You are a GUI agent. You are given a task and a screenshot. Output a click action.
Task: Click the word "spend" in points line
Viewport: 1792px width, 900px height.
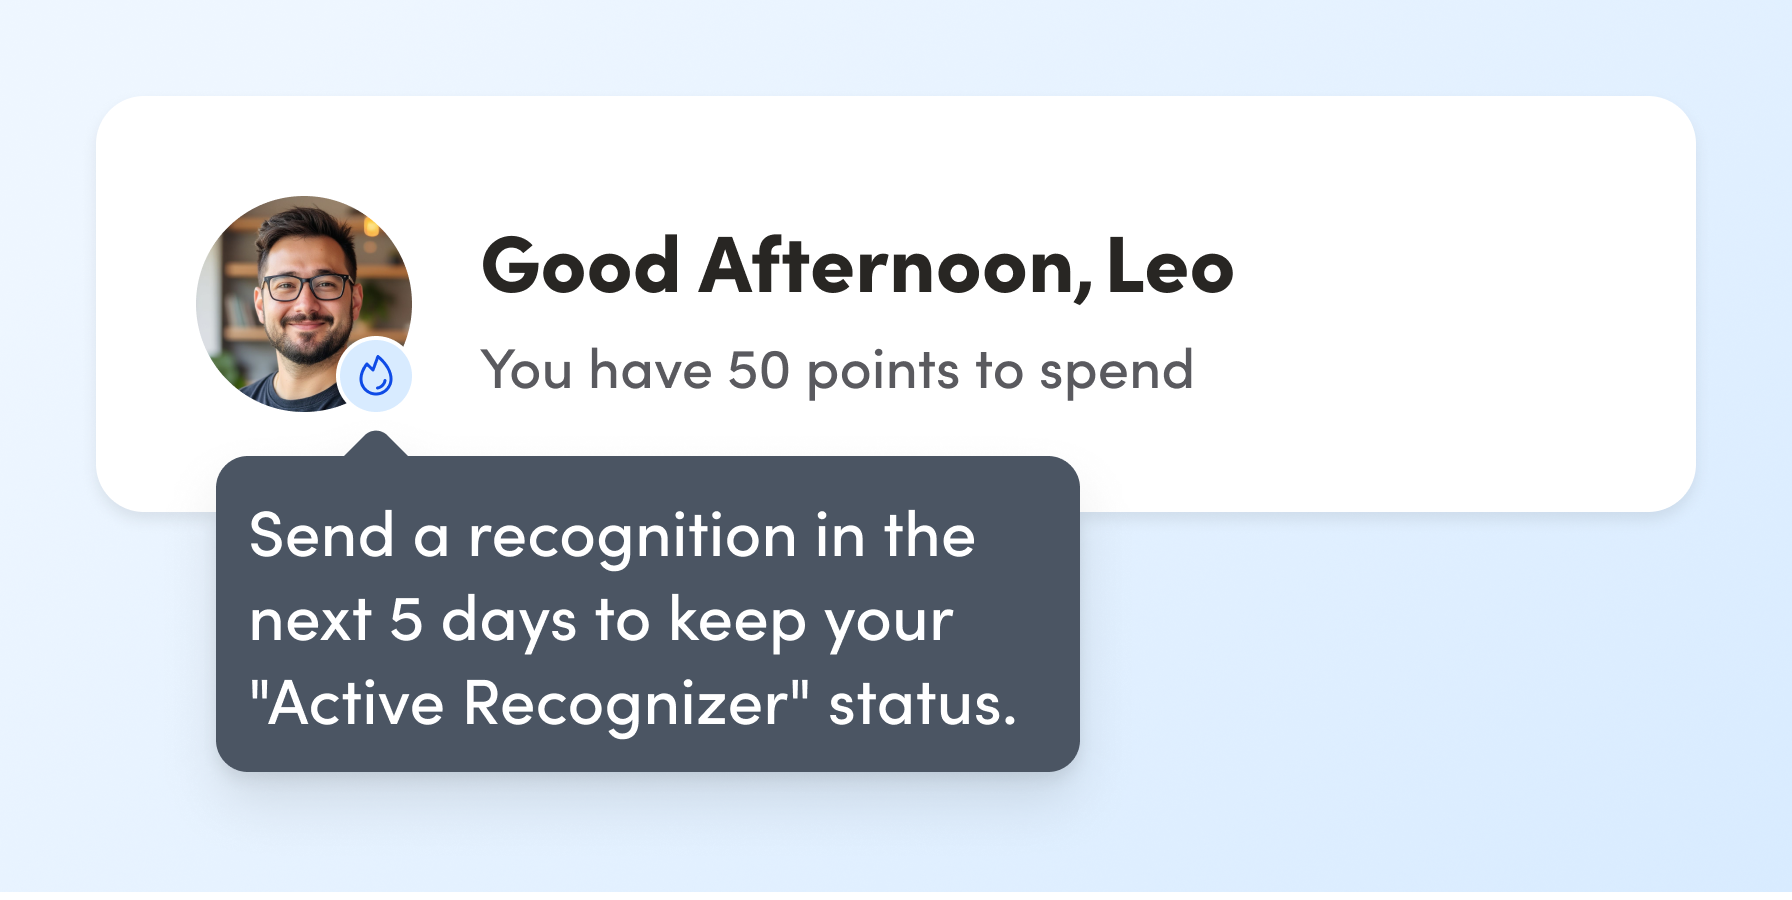point(1116,372)
